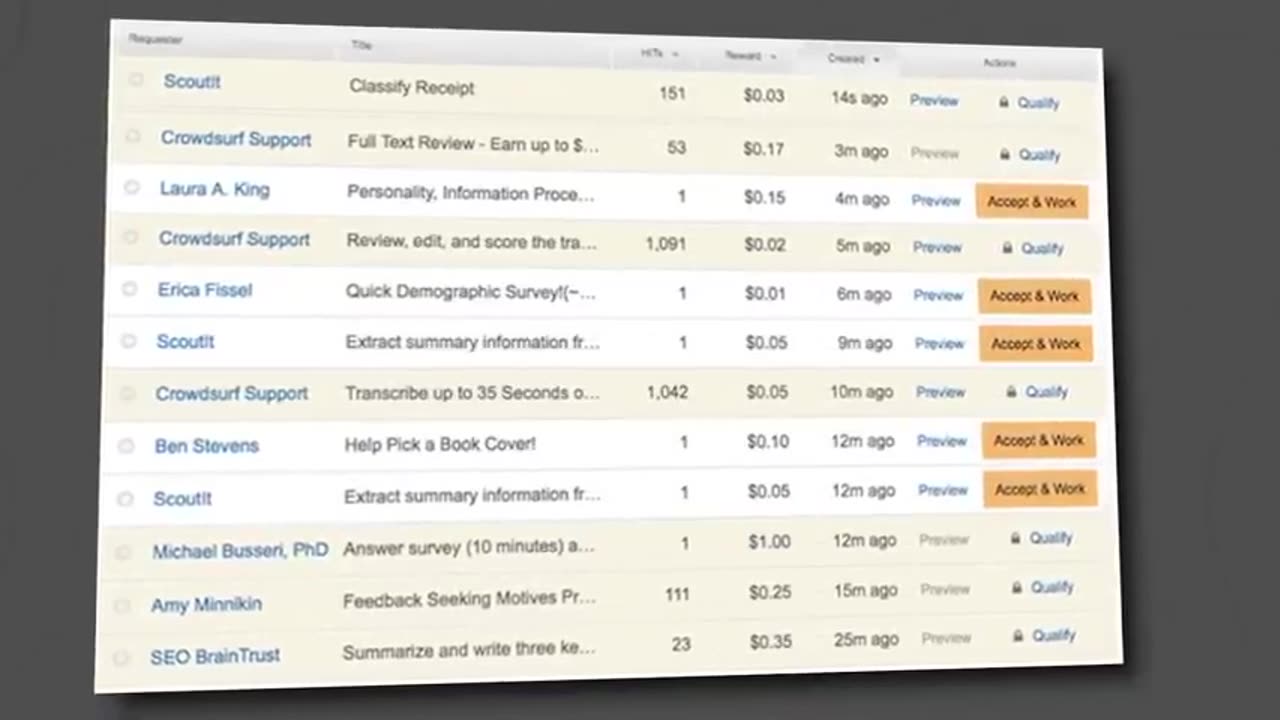Viewport: 1280px width, 720px height.
Task: Click HITs count 1,091
Action: coord(666,243)
